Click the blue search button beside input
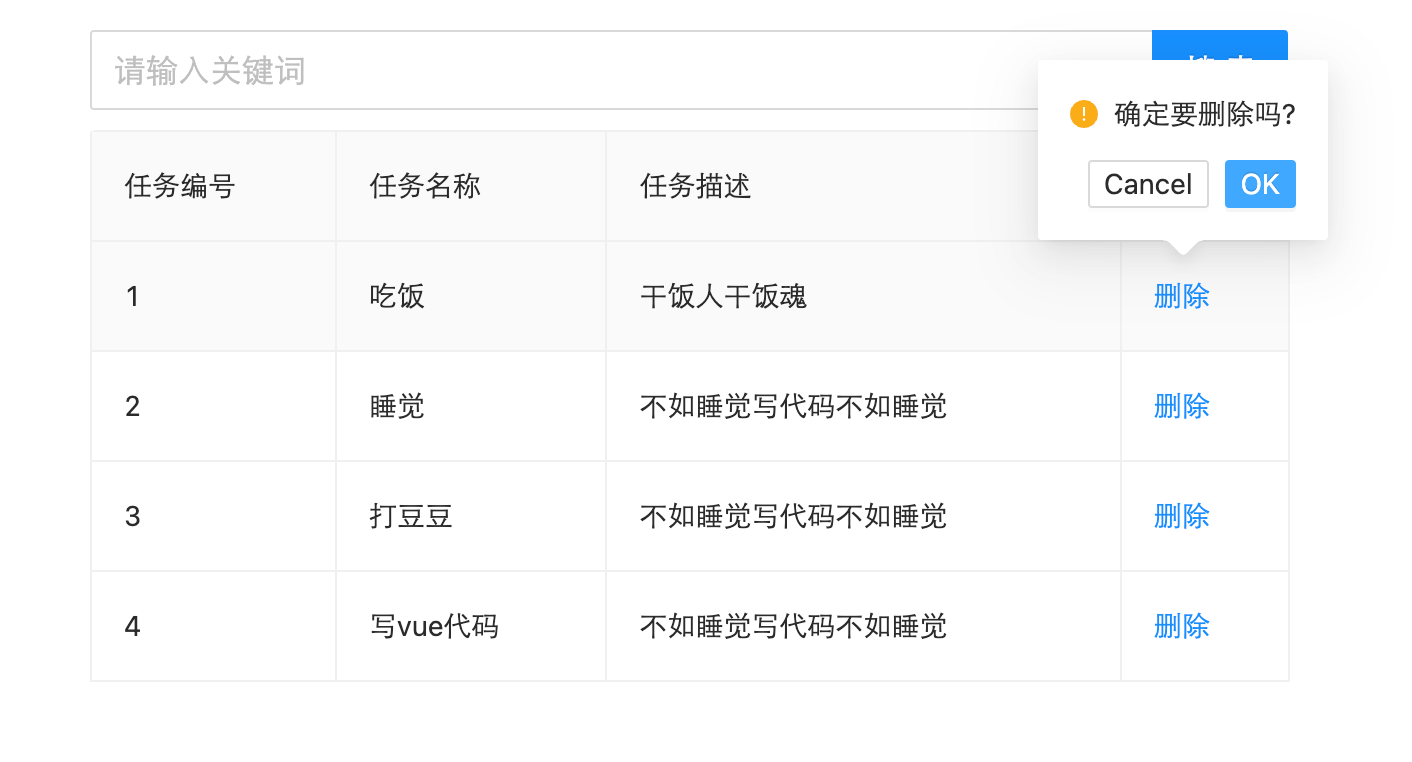This screenshot has height=762, width=1412. pyautogui.click(x=1219, y=46)
